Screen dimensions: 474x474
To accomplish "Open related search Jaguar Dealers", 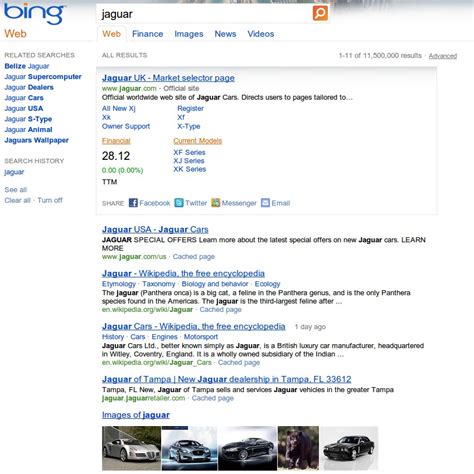I will click(29, 87).
